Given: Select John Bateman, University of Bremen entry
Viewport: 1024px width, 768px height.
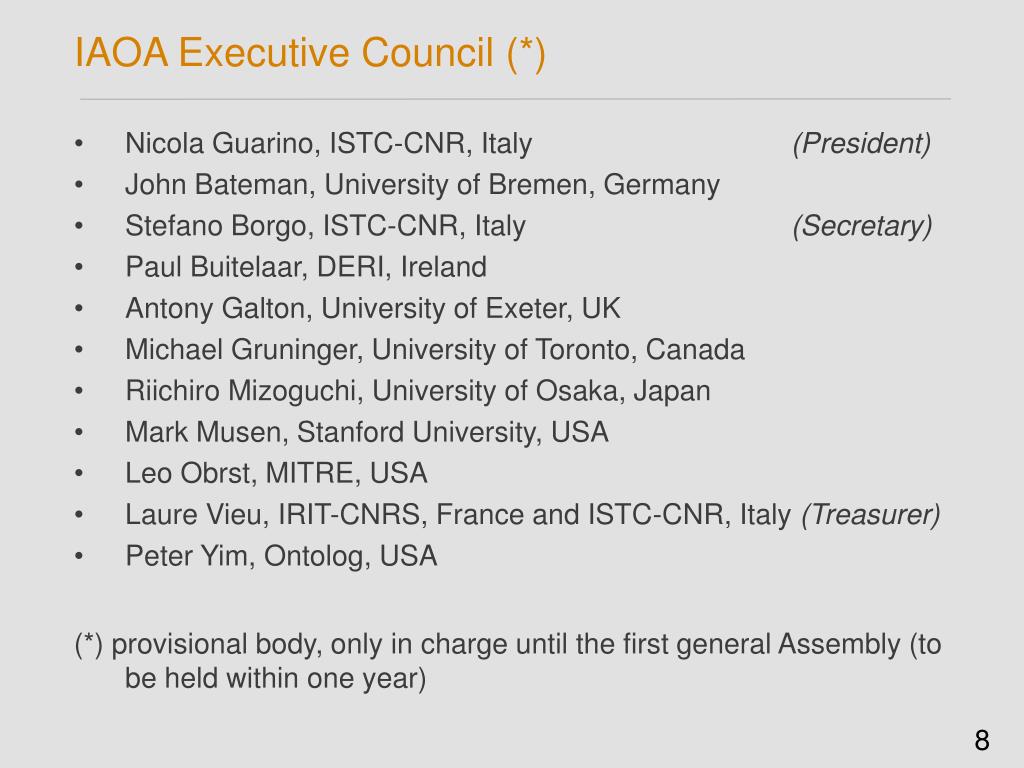Looking at the screenshot, I should click(x=423, y=185).
